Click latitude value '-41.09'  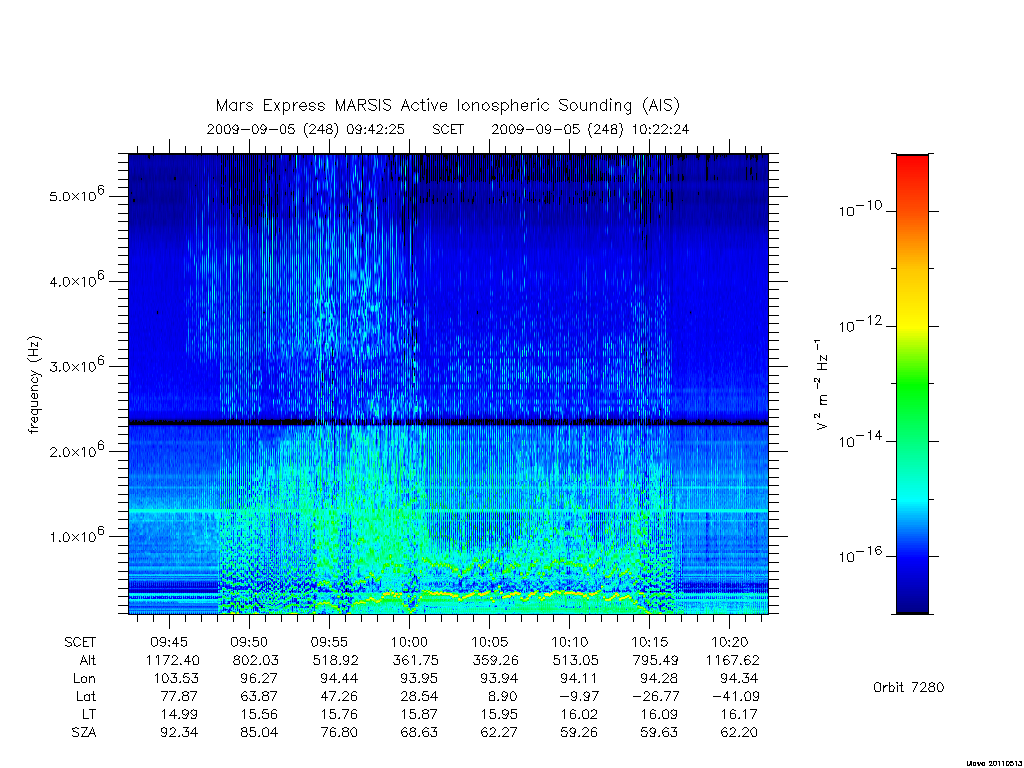click(x=735, y=697)
